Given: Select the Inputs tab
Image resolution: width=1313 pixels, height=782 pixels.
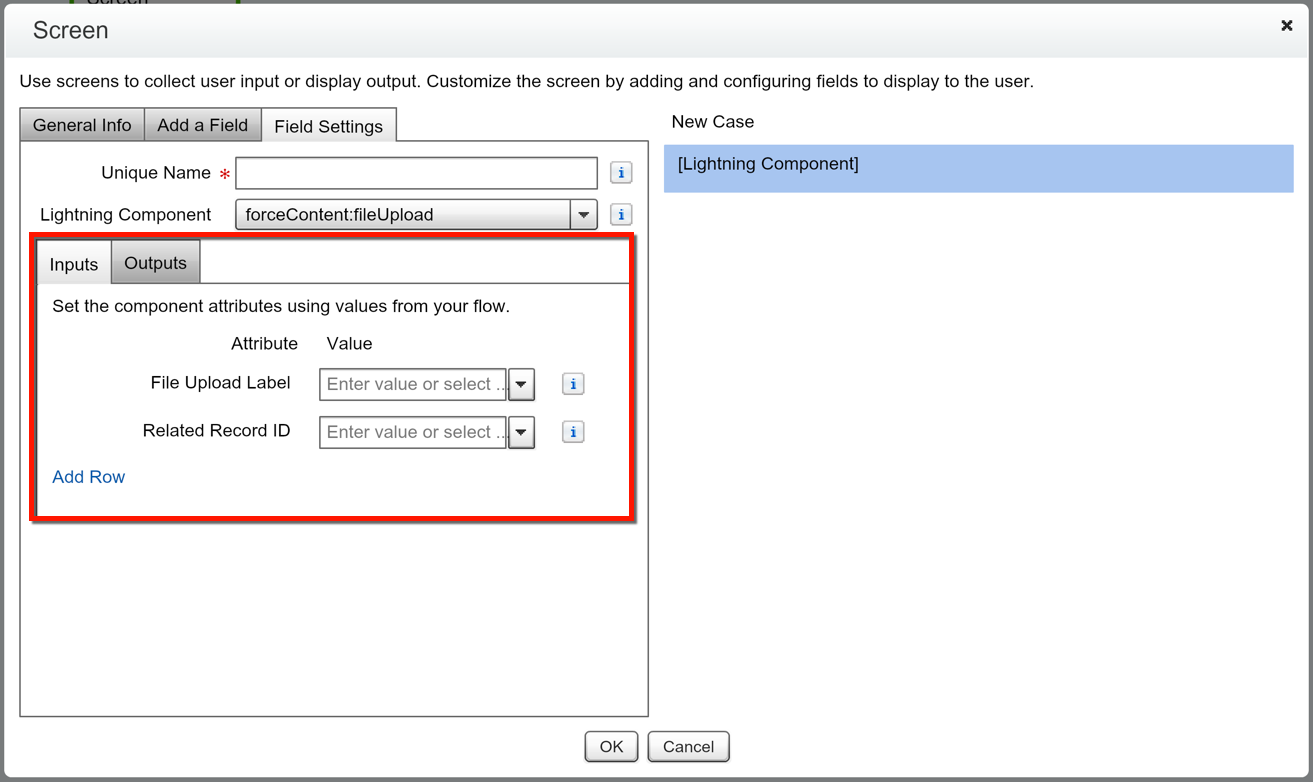Looking at the screenshot, I should pos(74,264).
